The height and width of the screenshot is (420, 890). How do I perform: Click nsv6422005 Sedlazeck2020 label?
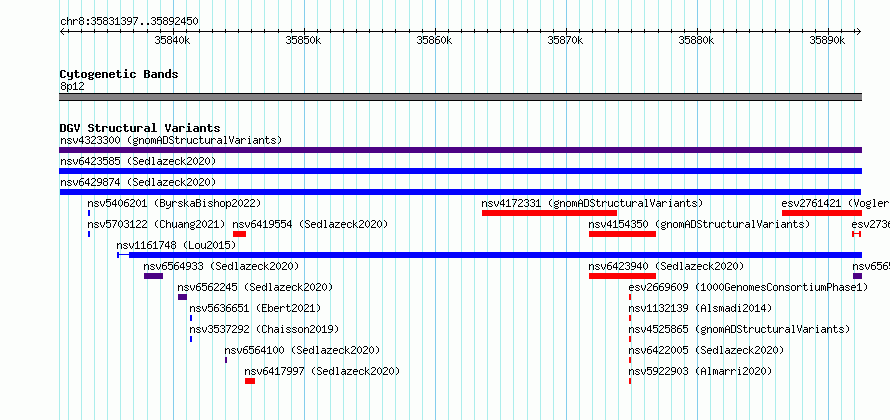(x=706, y=350)
